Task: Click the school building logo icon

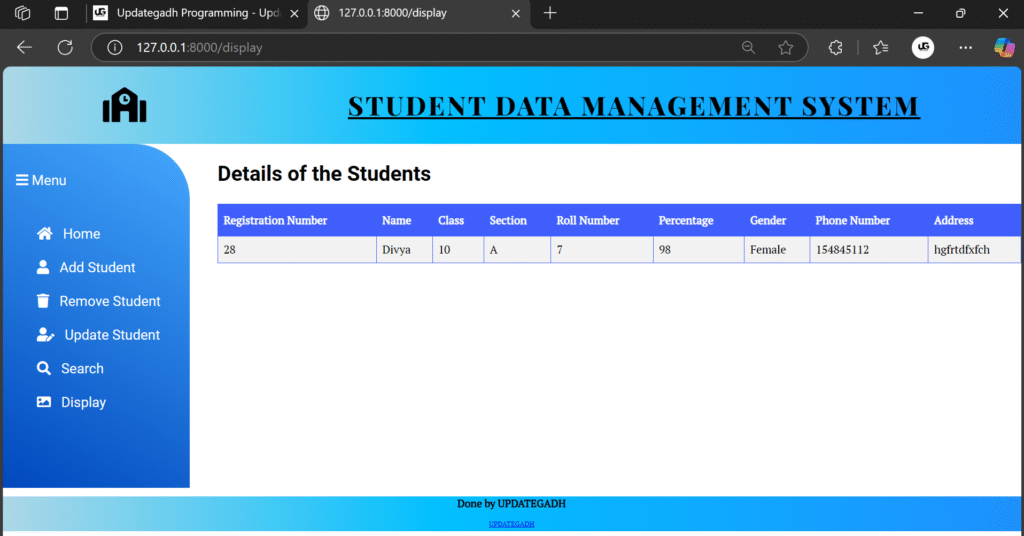Action: 125,105
